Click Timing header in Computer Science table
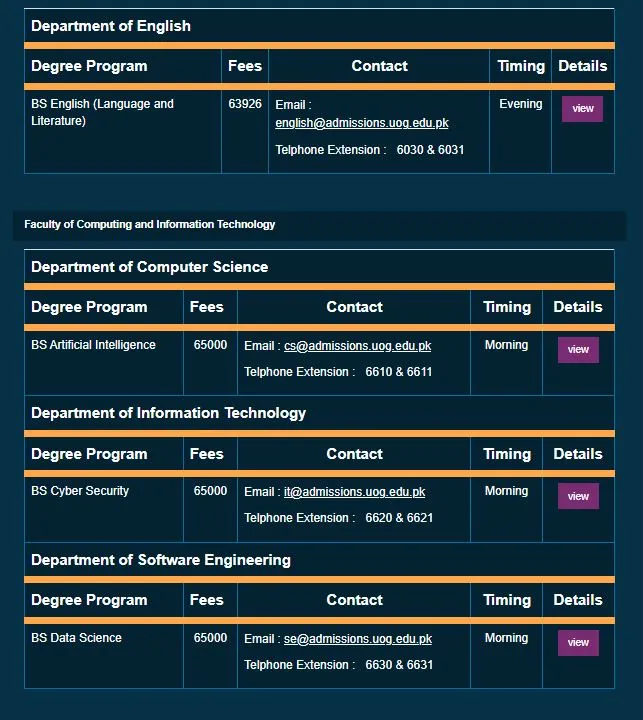 pyautogui.click(x=507, y=307)
